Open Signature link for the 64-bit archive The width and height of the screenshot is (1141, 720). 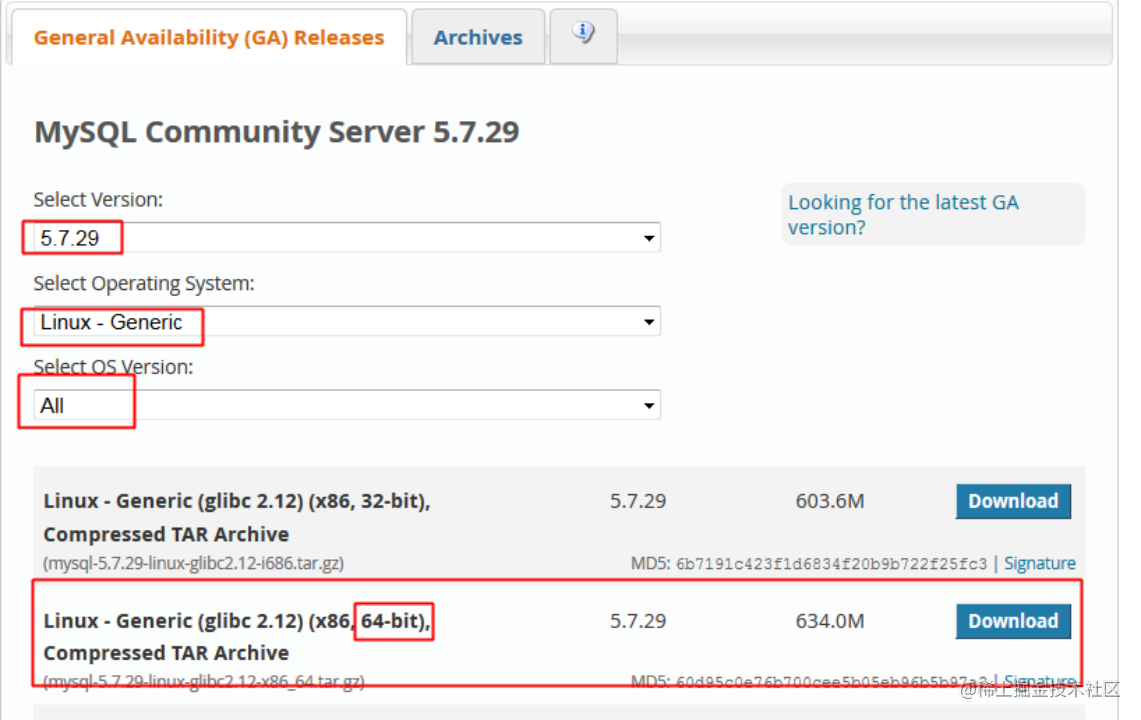1040,681
